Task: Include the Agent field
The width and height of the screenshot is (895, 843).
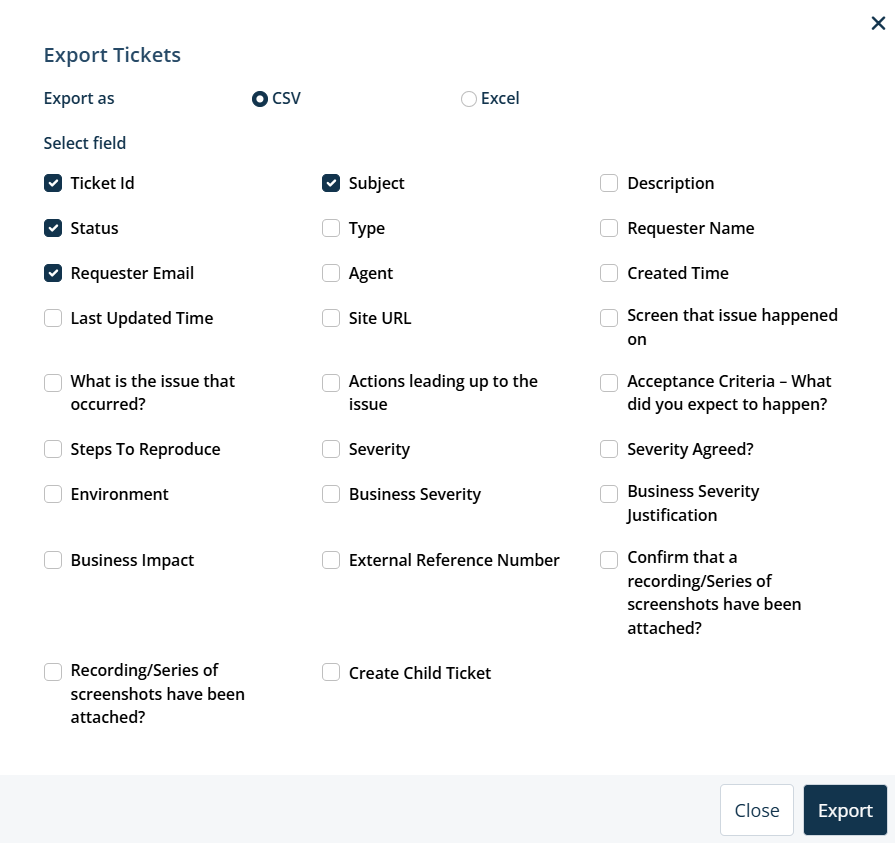Action: (x=331, y=273)
